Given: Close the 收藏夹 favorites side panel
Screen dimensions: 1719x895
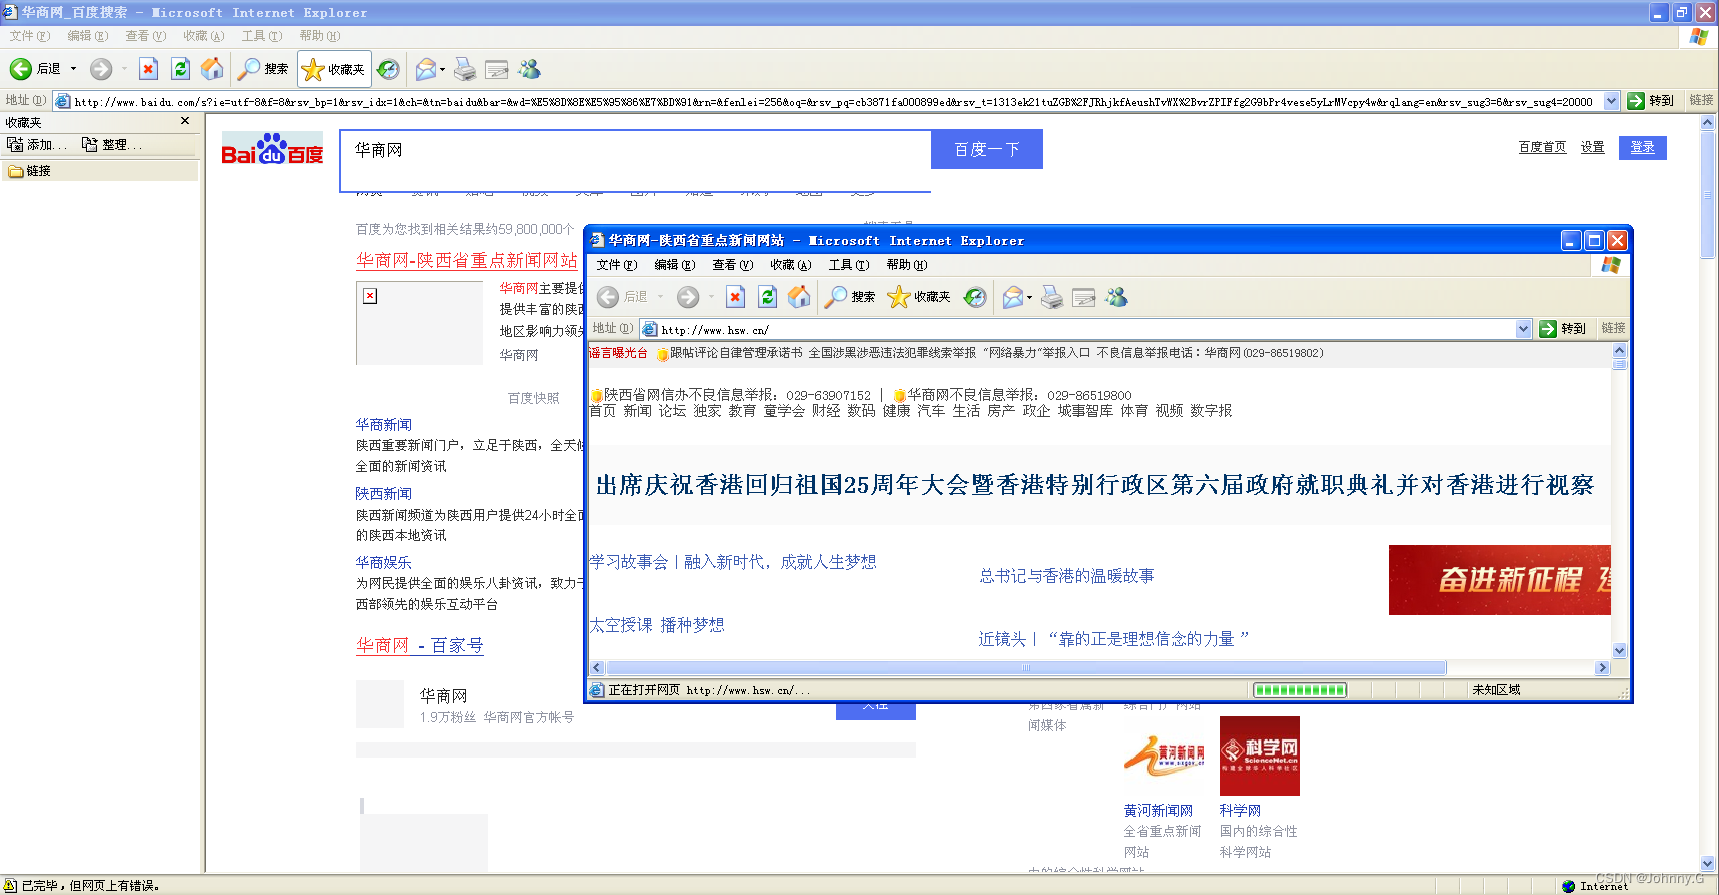Looking at the screenshot, I should tap(185, 121).
